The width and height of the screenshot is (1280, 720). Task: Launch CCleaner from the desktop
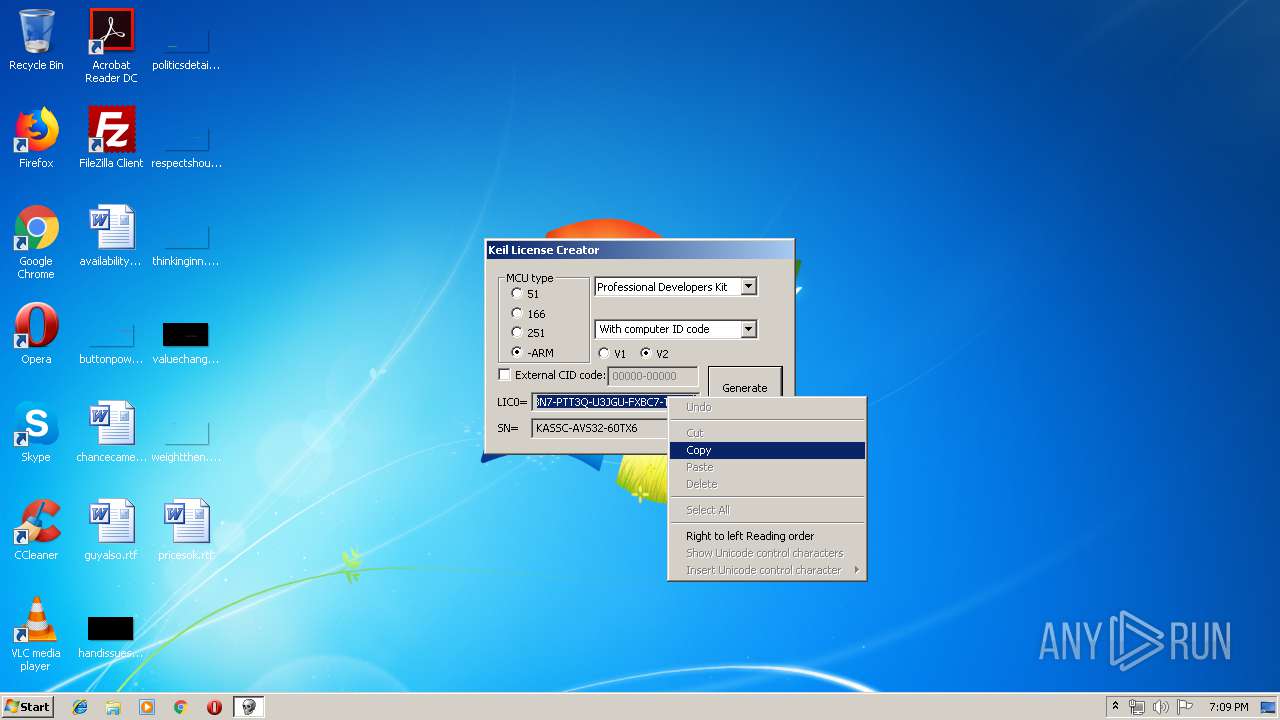[x=36, y=530]
